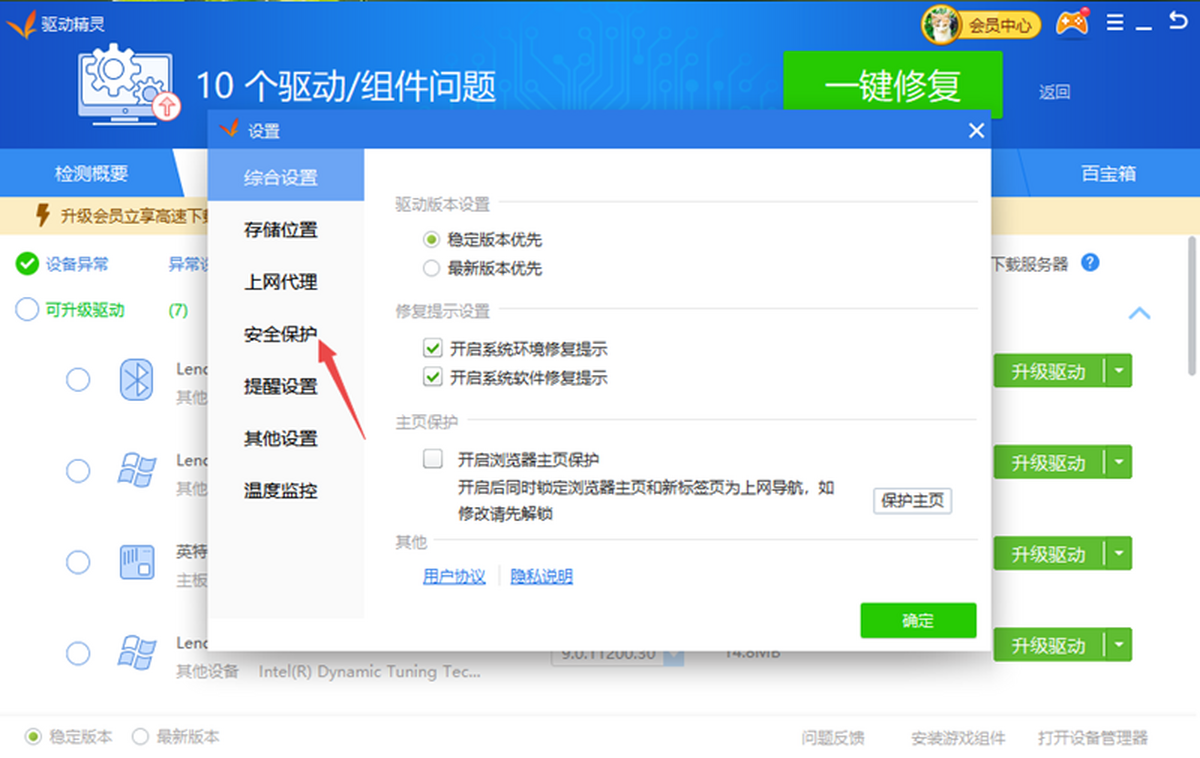Screen dimensions: 1200x758
Task: Open dropdown arrow next to last 升级驱动
Action: coord(1119,646)
